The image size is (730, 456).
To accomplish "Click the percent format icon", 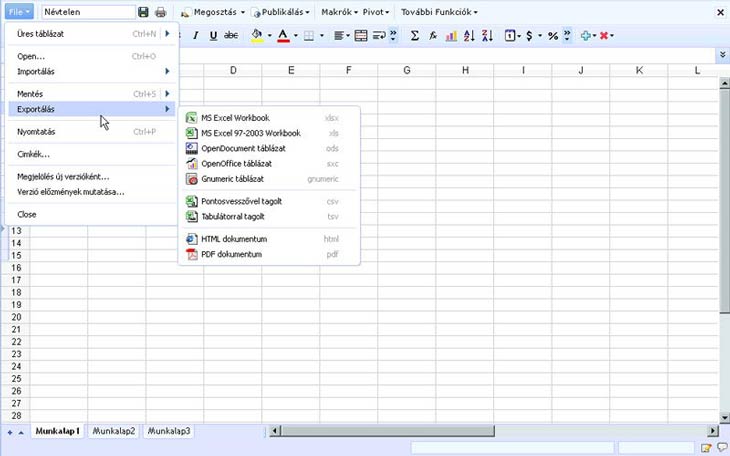I will tap(552, 36).
